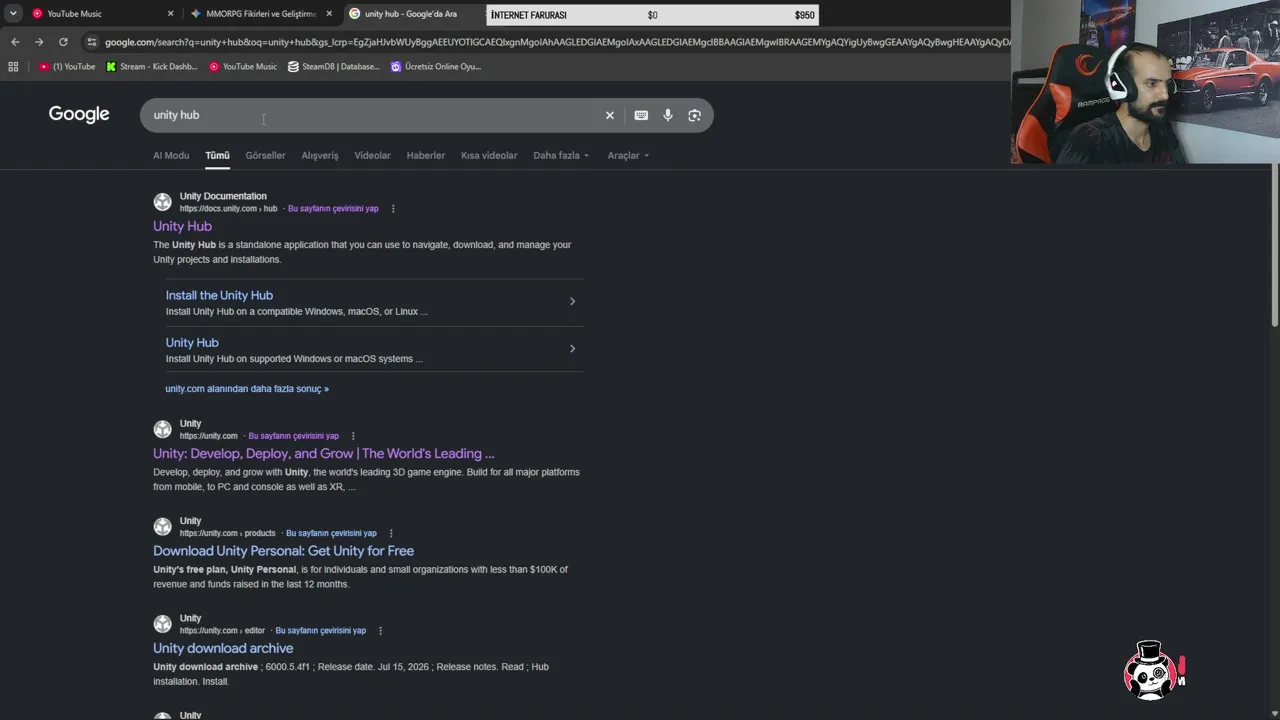Click the Unity Documentation site favicon
The height and width of the screenshot is (720, 1280).
(162, 202)
